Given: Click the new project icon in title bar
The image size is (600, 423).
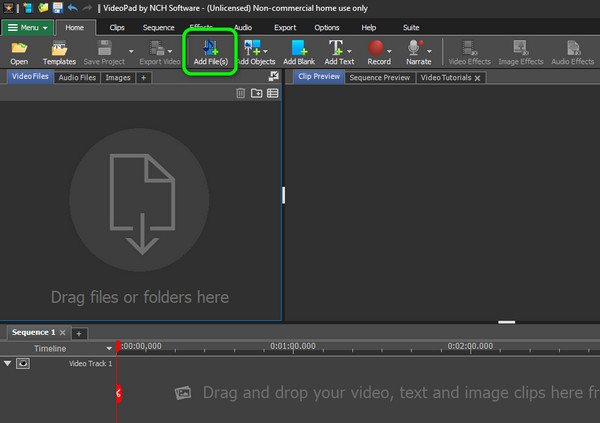Looking at the screenshot, I should pos(28,8).
